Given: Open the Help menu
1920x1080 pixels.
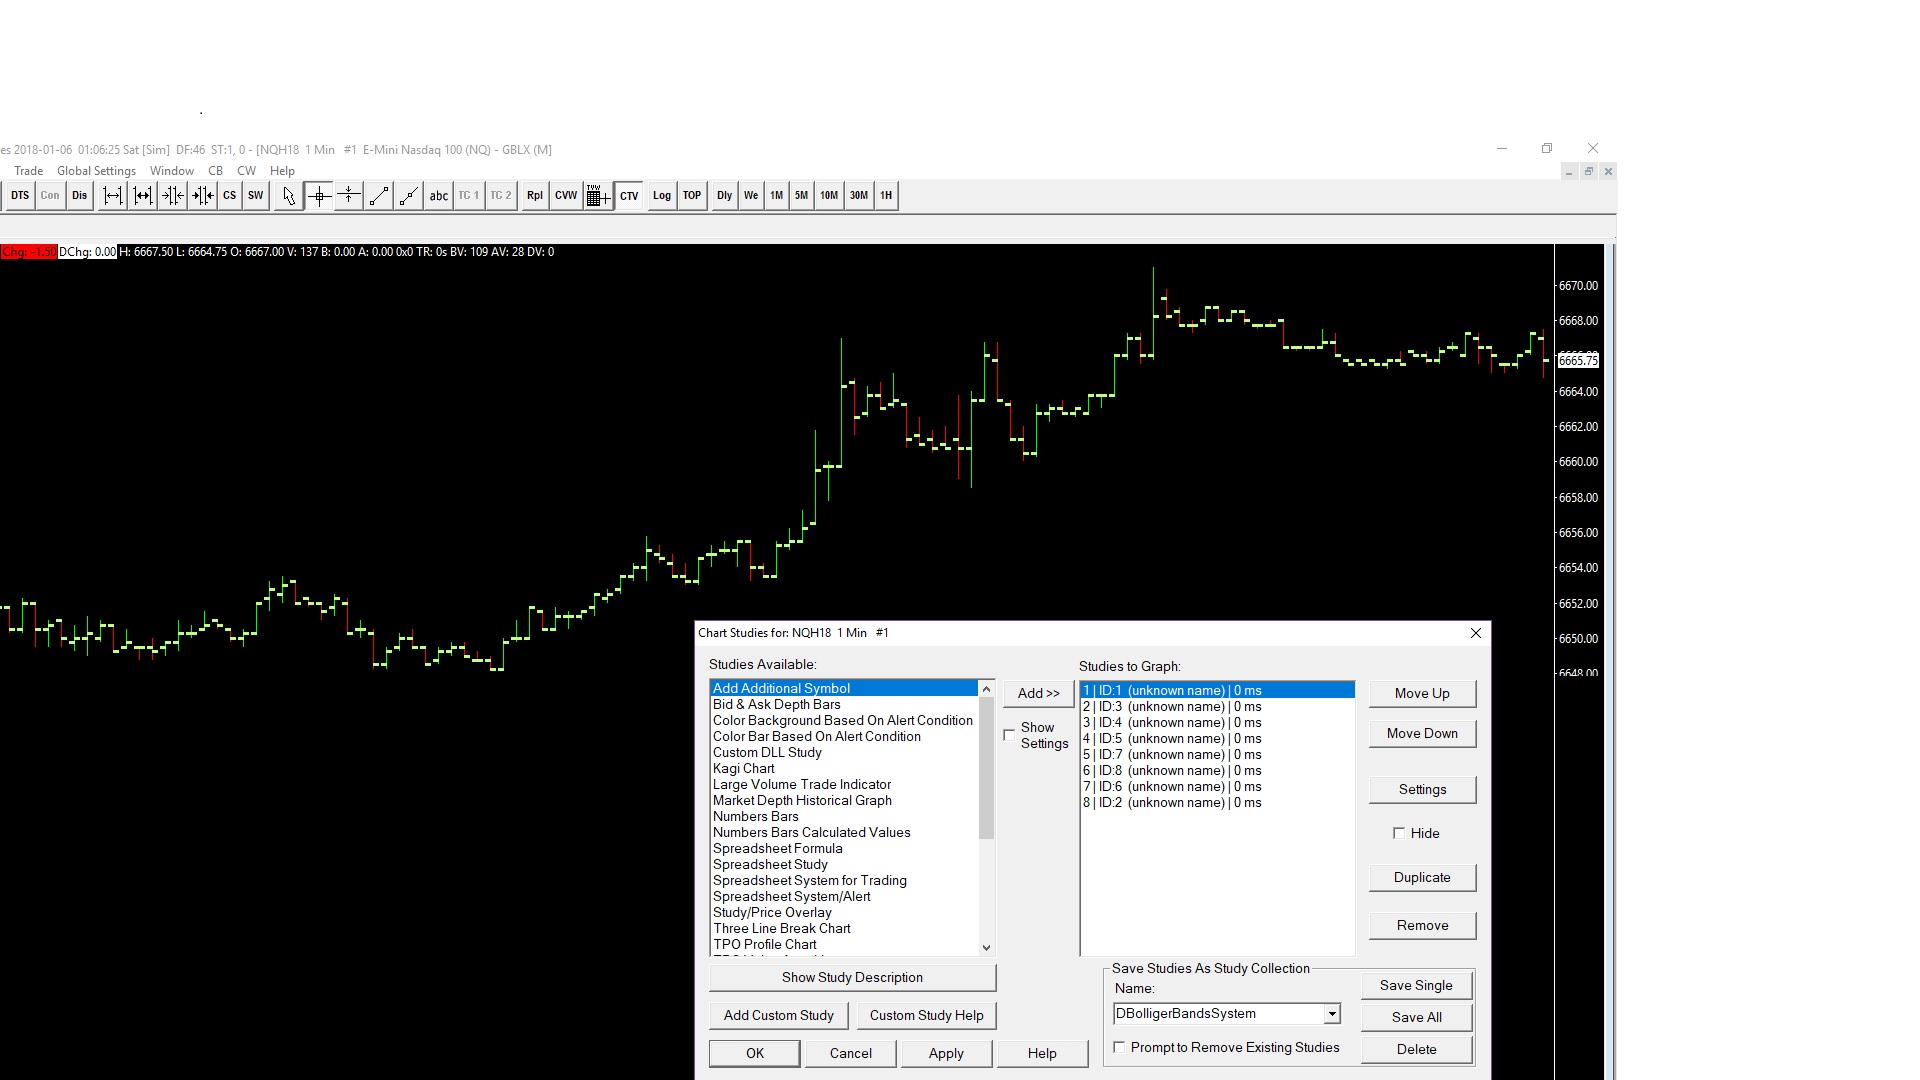Looking at the screenshot, I should point(282,171).
